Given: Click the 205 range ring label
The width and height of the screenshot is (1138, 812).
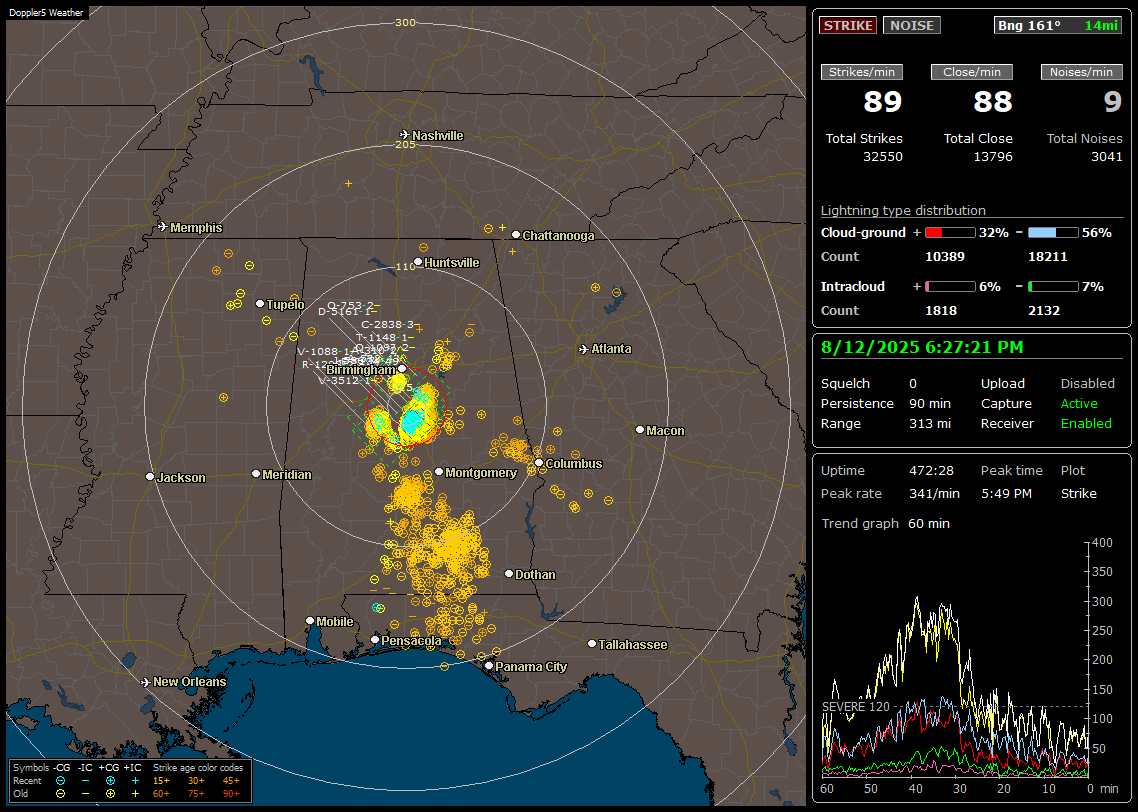Looking at the screenshot, I should tap(405, 144).
